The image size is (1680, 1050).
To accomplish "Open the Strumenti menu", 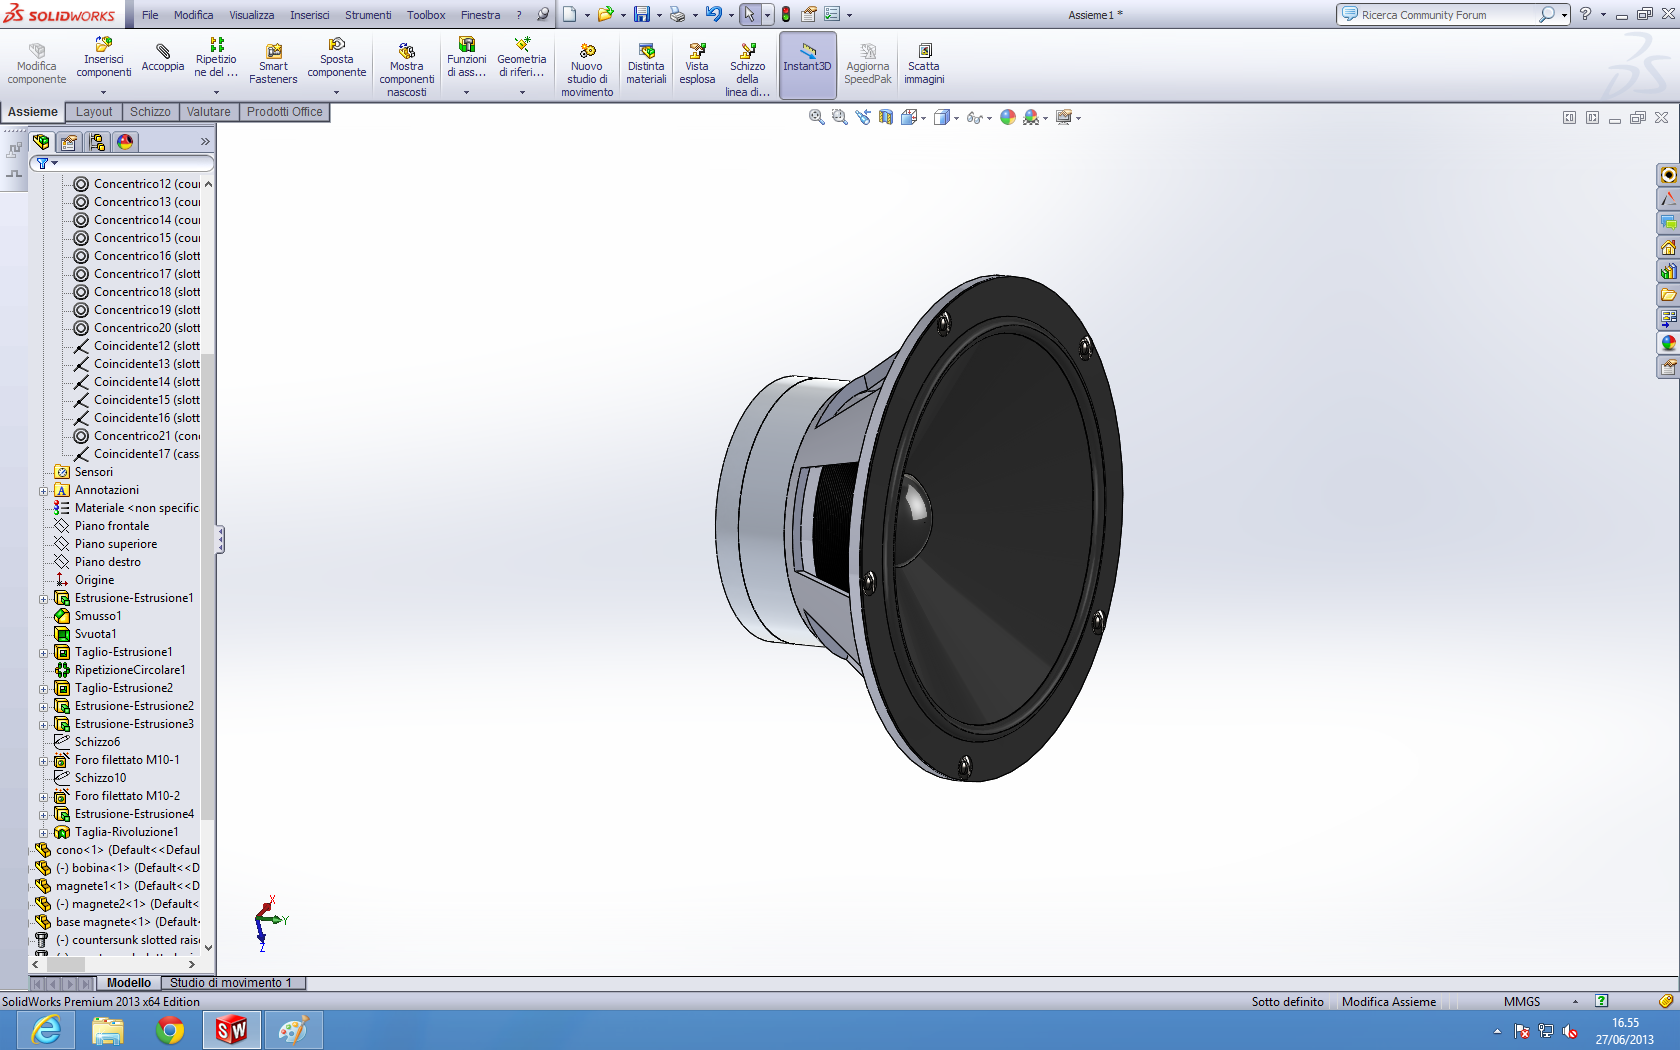I will coord(368,15).
